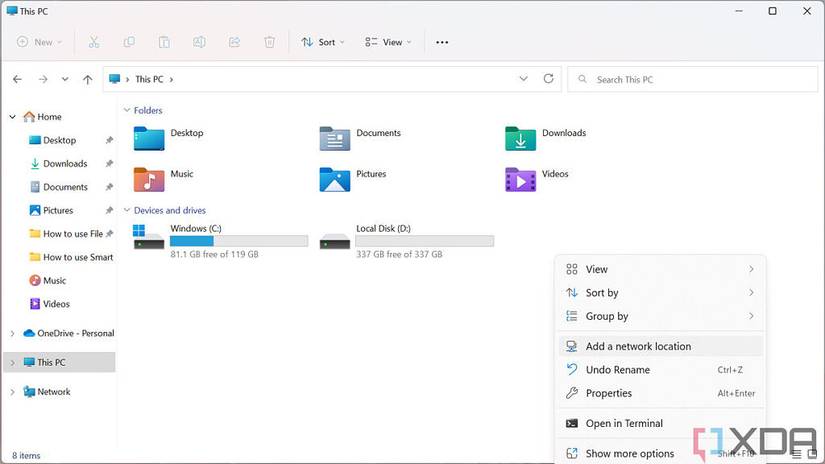Click '81.1 GB free of 119 GB' text

pyautogui.click(x=214, y=254)
